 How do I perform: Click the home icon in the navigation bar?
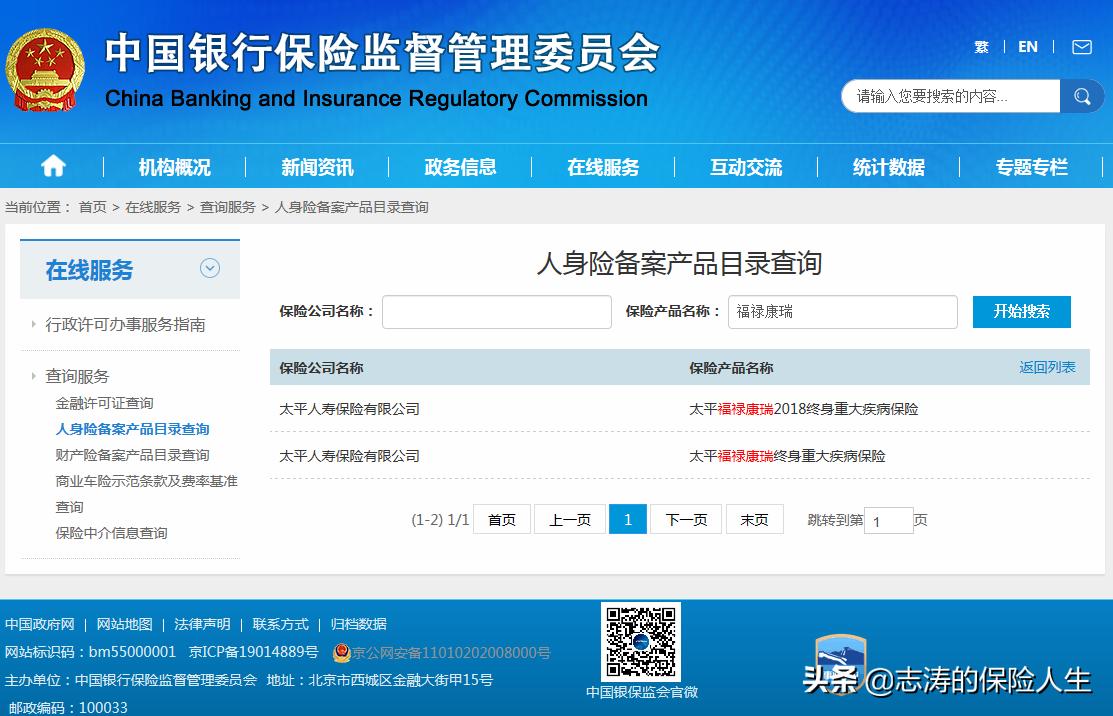point(51,166)
